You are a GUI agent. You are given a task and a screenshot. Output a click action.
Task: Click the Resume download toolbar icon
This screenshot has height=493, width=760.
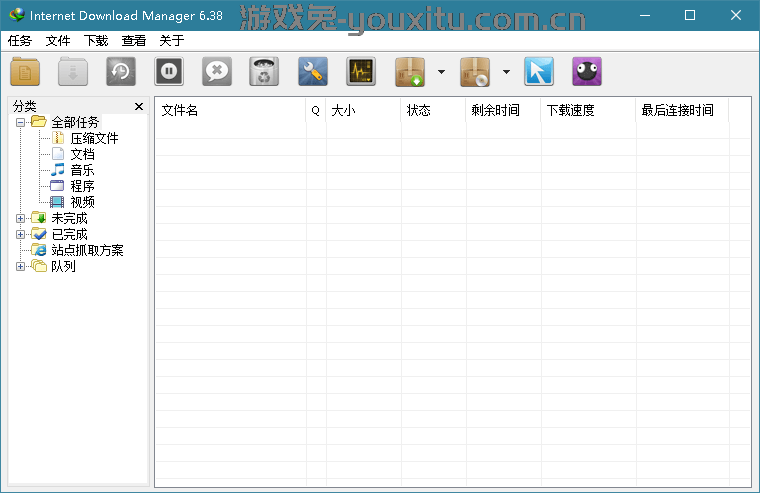click(x=73, y=72)
